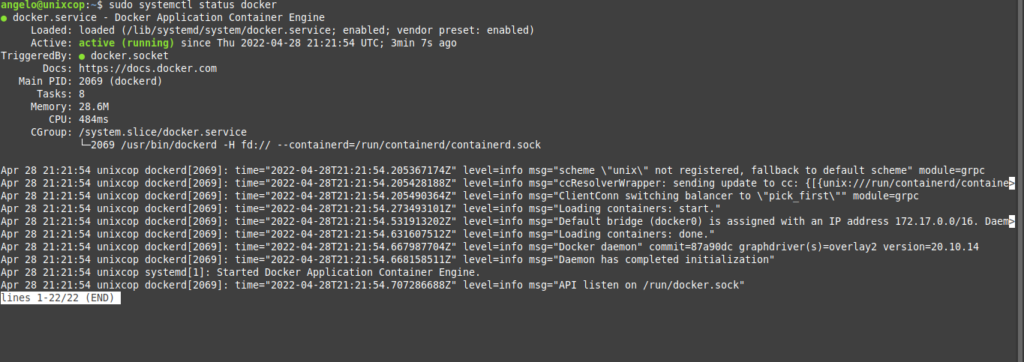Click the truncation arrow on ccResolverWrapper log line
This screenshot has width=1024, height=362.
point(1012,183)
